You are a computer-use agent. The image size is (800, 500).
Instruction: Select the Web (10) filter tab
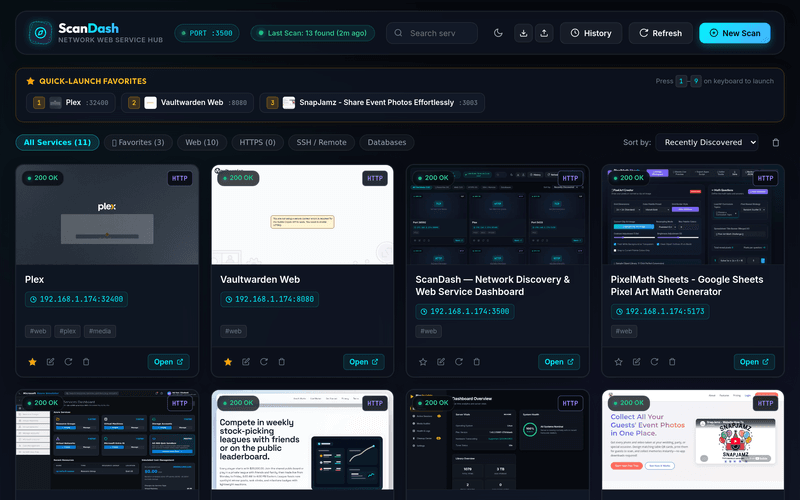(202, 142)
